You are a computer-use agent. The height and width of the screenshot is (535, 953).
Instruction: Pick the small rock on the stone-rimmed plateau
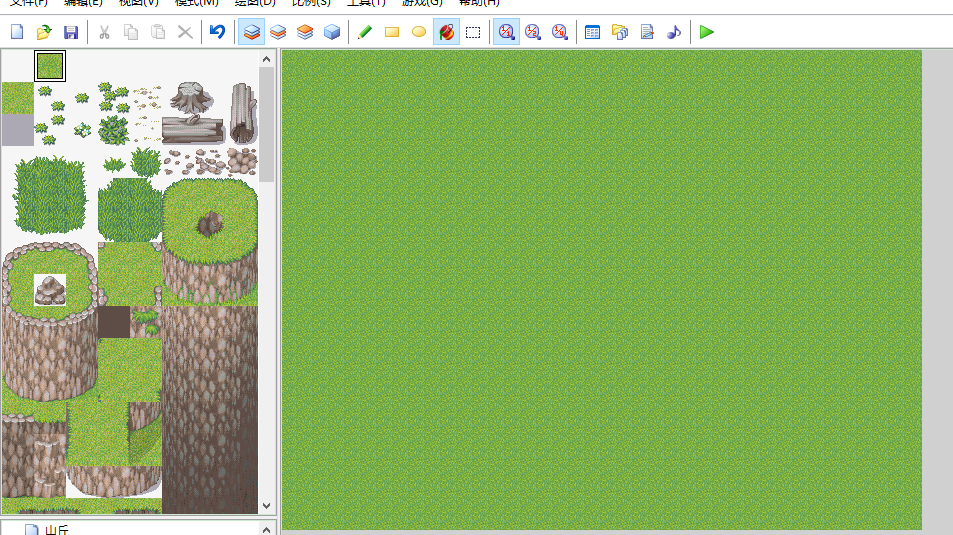(50, 290)
